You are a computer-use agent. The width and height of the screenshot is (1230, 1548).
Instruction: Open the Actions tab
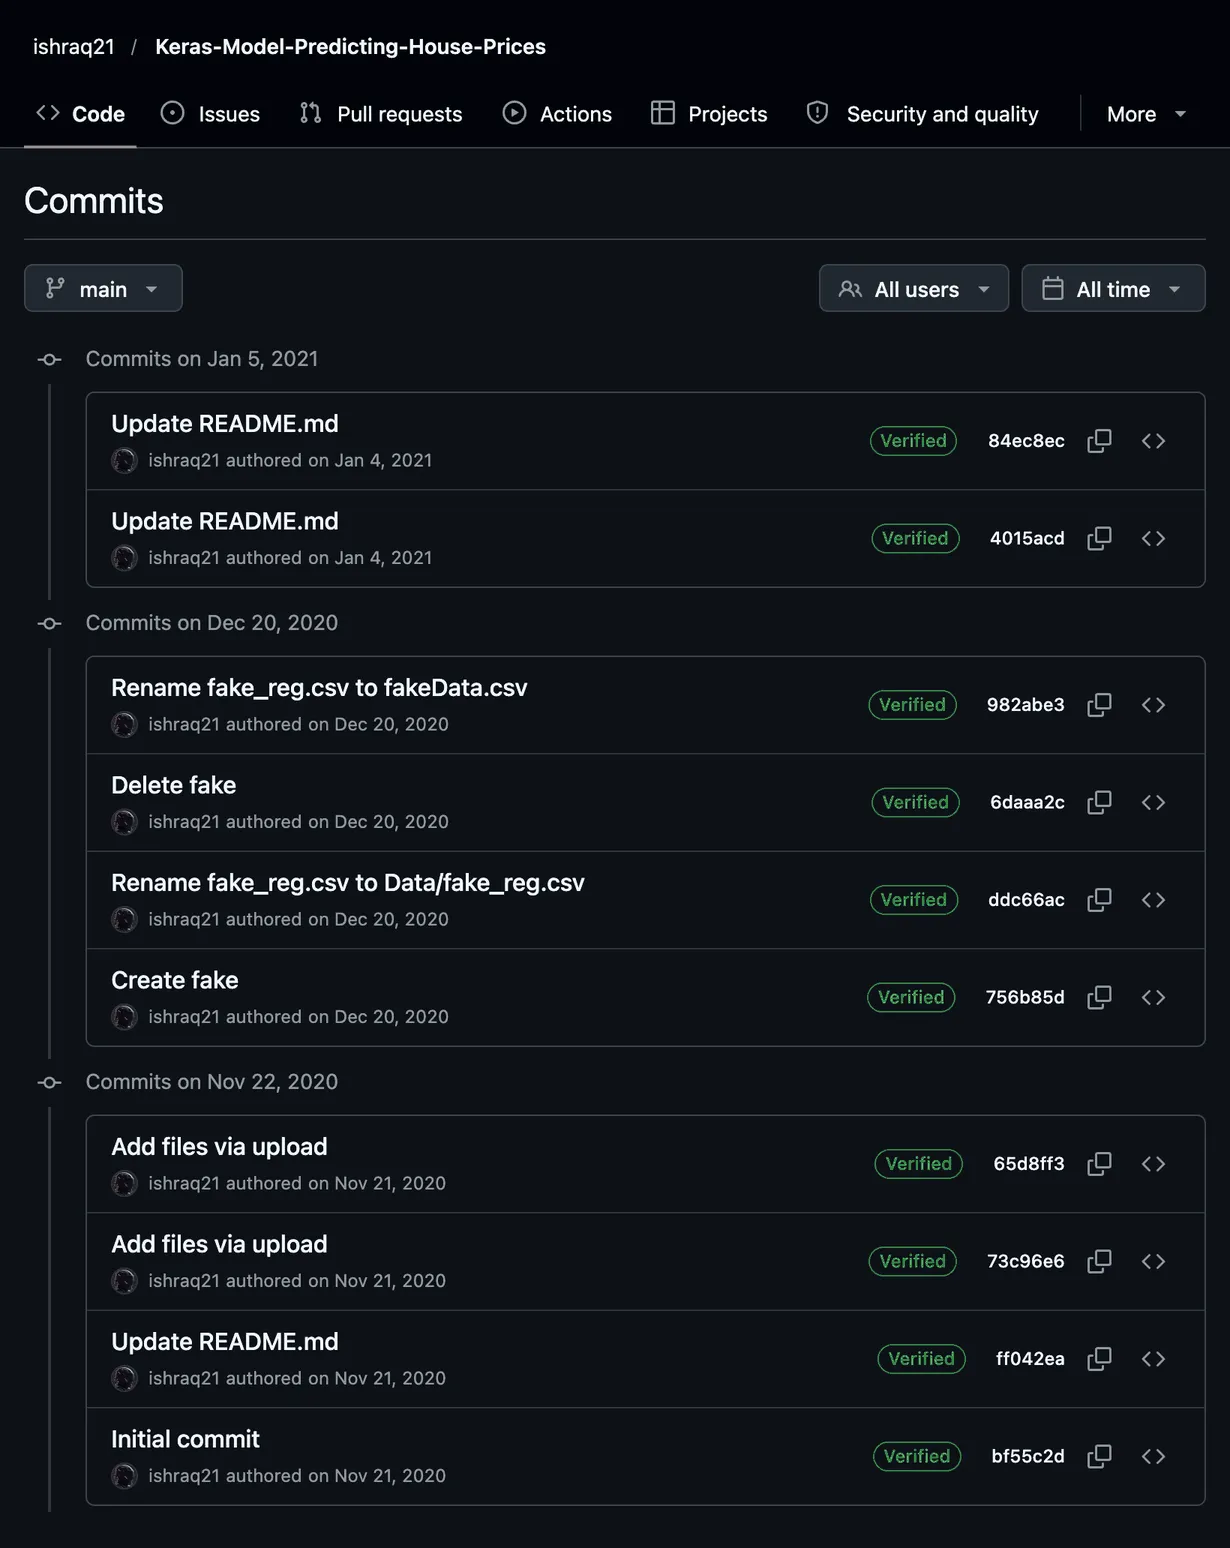coord(557,114)
